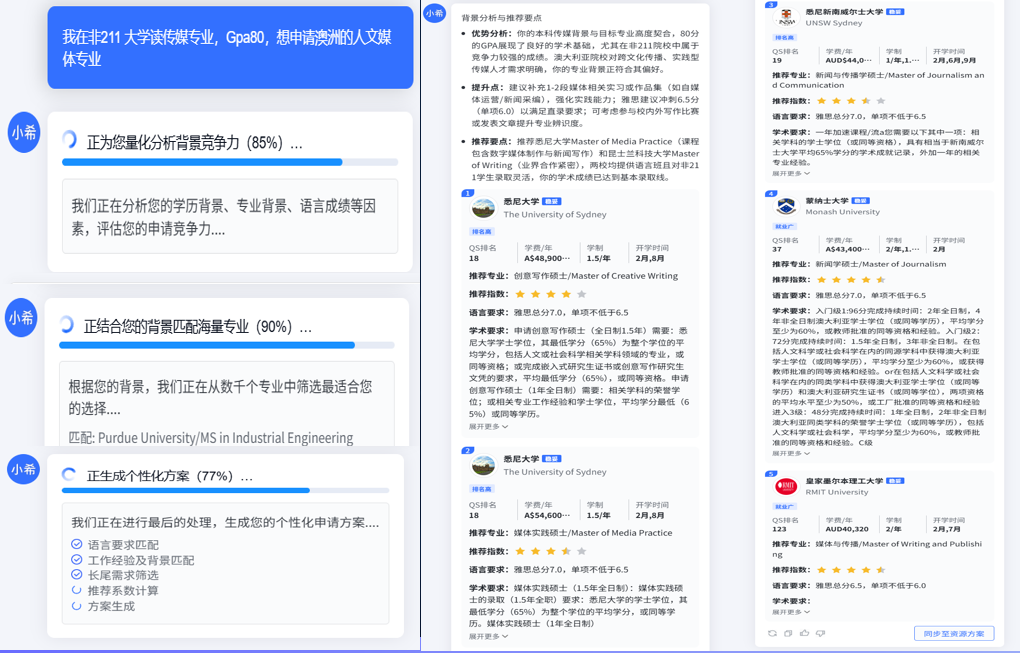
Task: Click the AUD40,320 tuition on the RMIT card
Action: pyautogui.click(x=847, y=529)
